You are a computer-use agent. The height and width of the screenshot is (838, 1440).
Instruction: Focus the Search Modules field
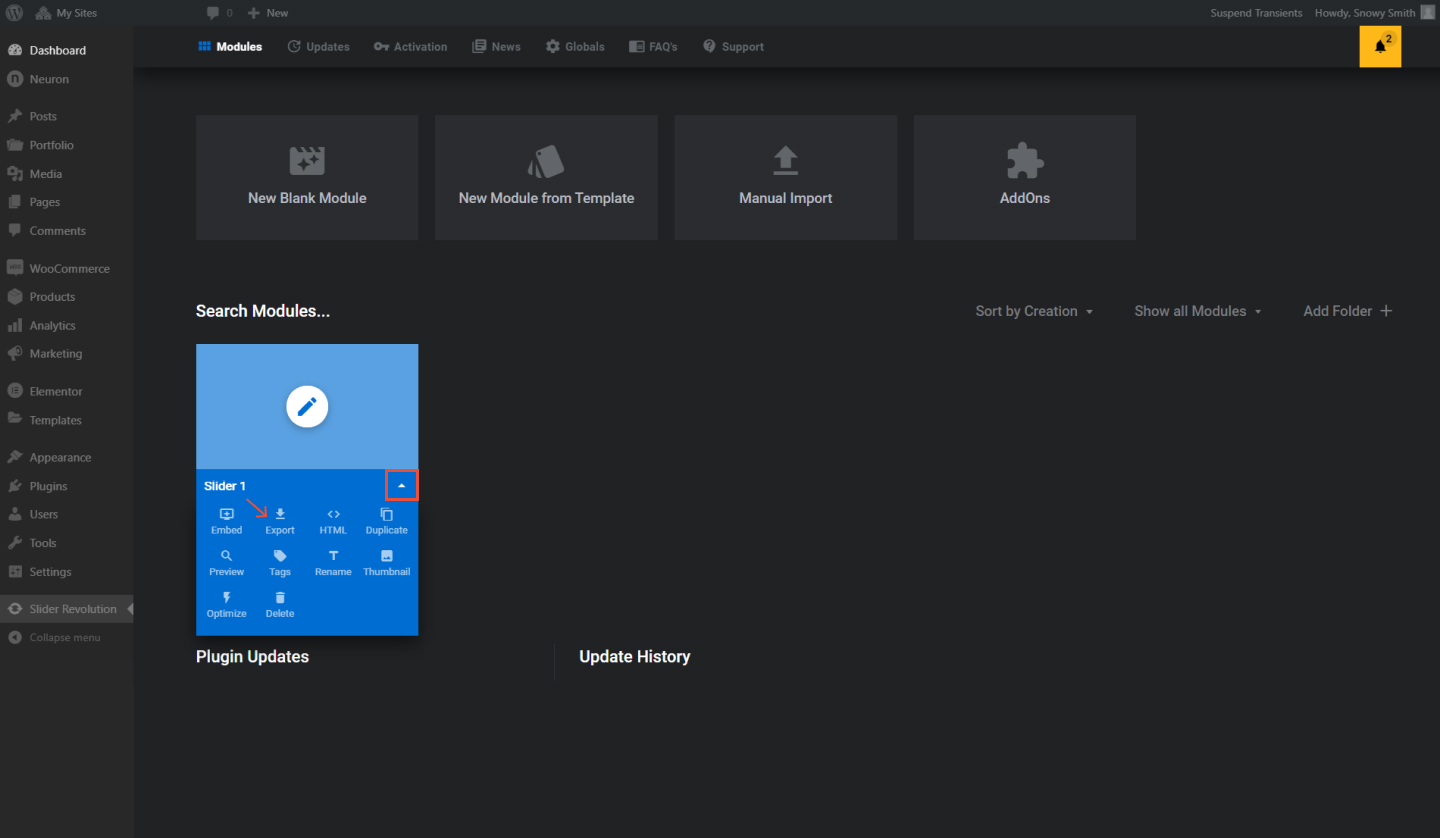pyautogui.click(x=263, y=311)
